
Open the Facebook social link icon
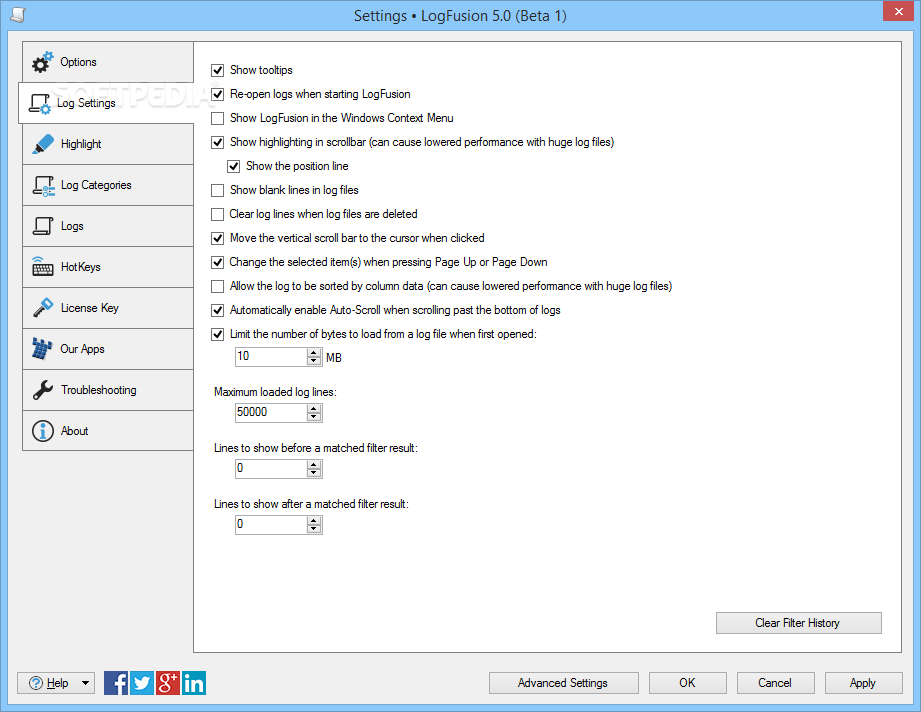pyautogui.click(x=116, y=683)
